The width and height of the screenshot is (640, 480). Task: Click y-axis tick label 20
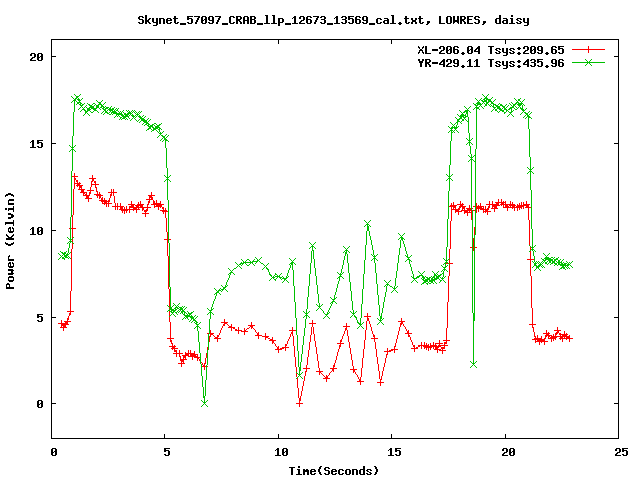[36, 57]
